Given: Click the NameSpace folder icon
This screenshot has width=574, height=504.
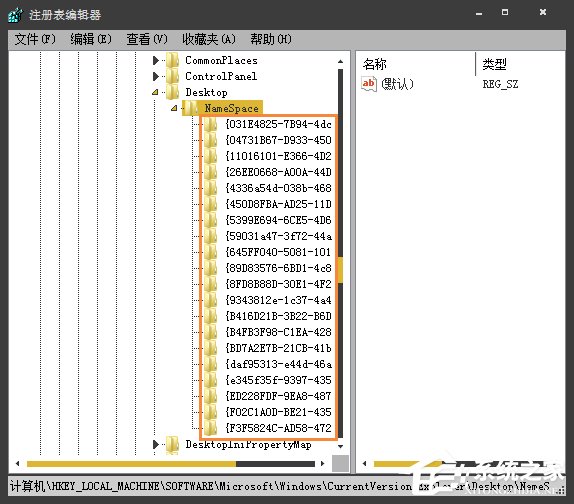Looking at the screenshot, I should pyautogui.click(x=191, y=108).
